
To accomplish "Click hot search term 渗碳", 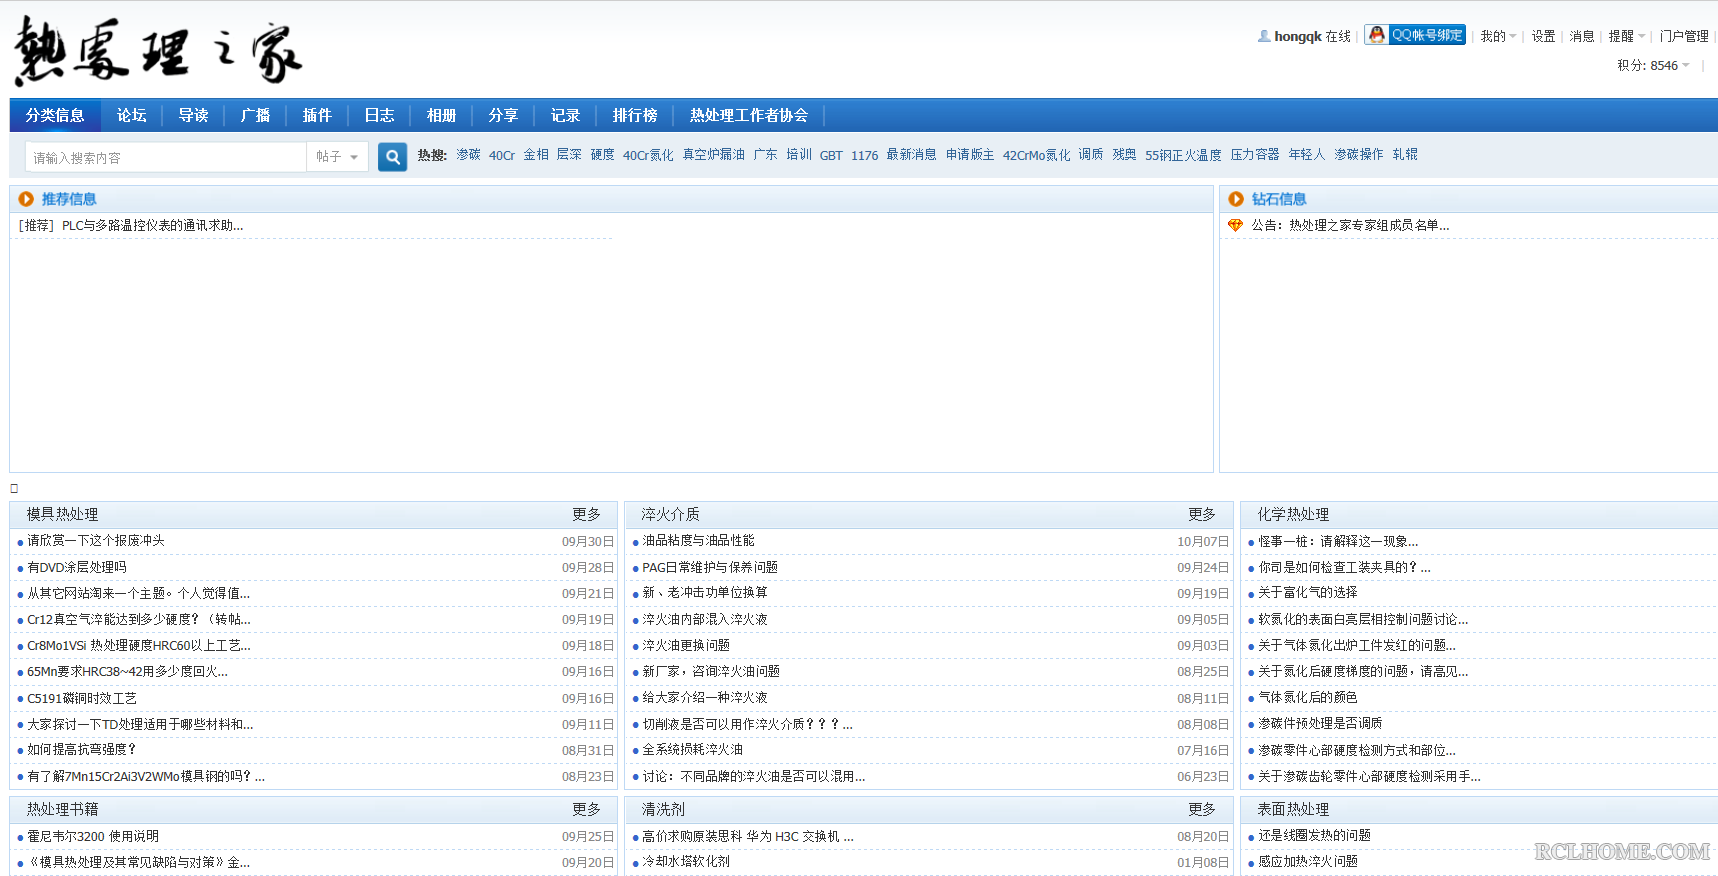I will point(468,155).
